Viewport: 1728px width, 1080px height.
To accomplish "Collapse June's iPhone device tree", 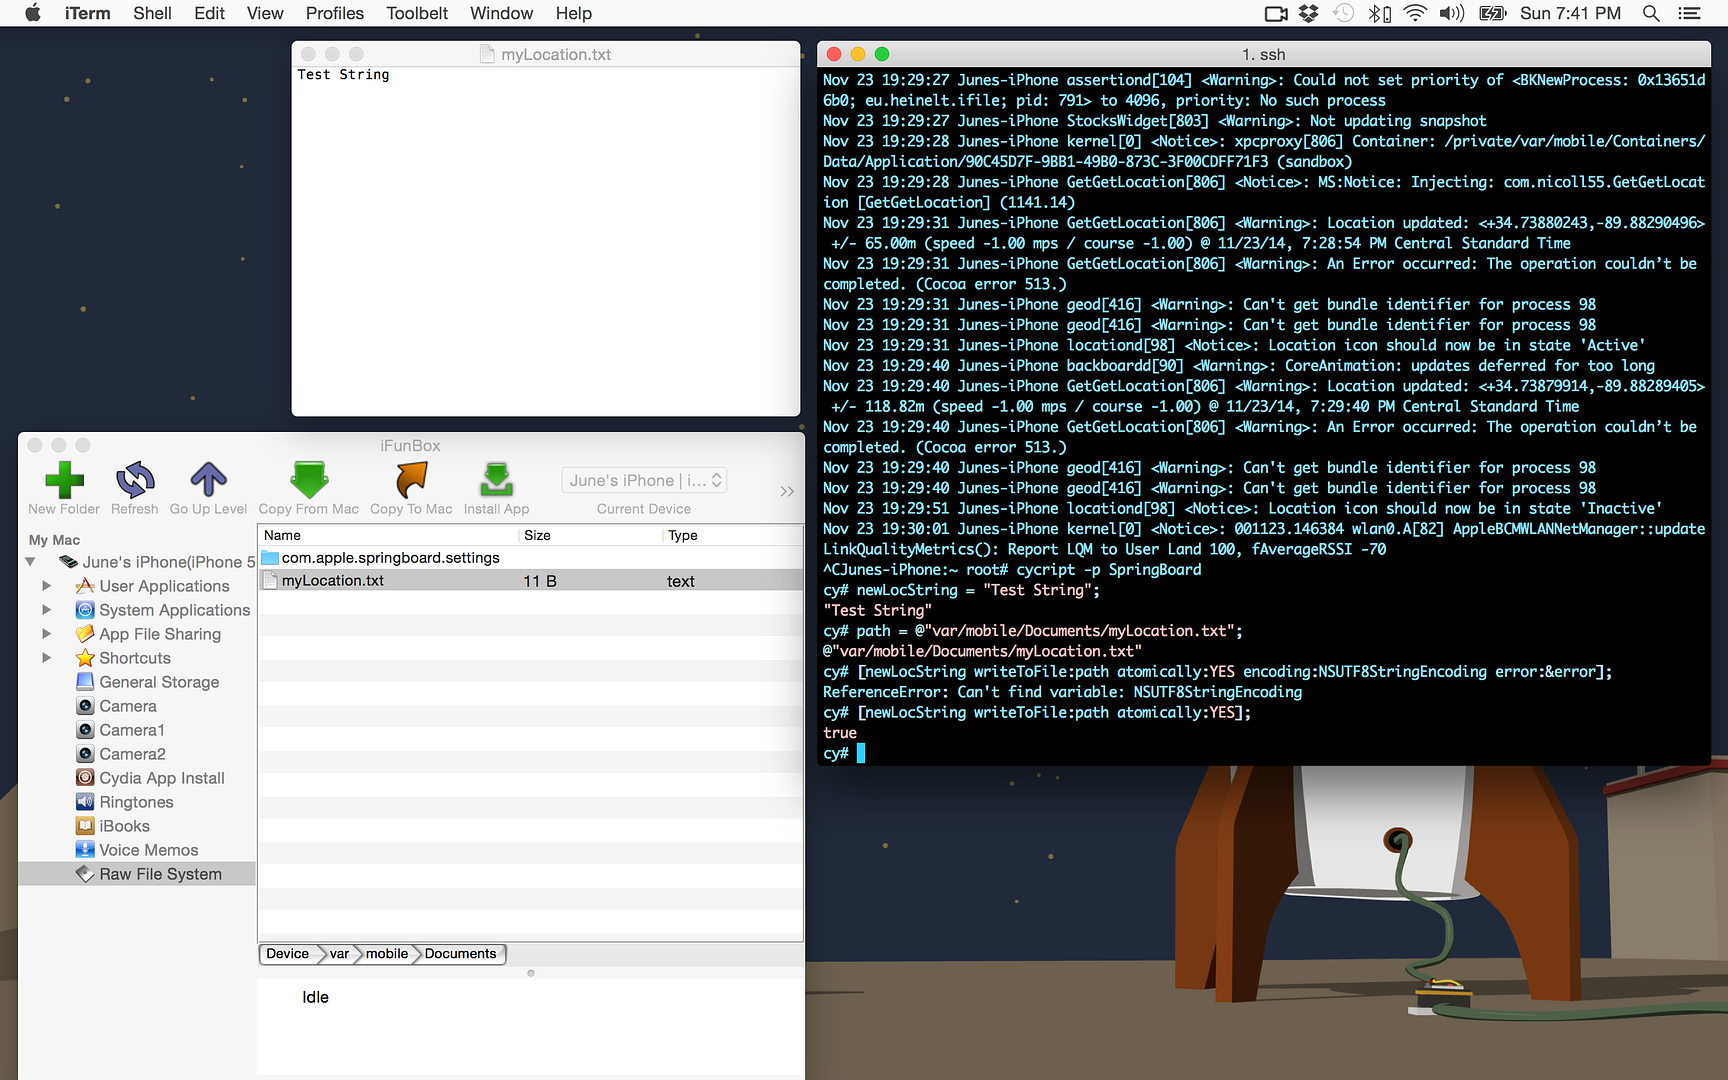I will tap(30, 562).
